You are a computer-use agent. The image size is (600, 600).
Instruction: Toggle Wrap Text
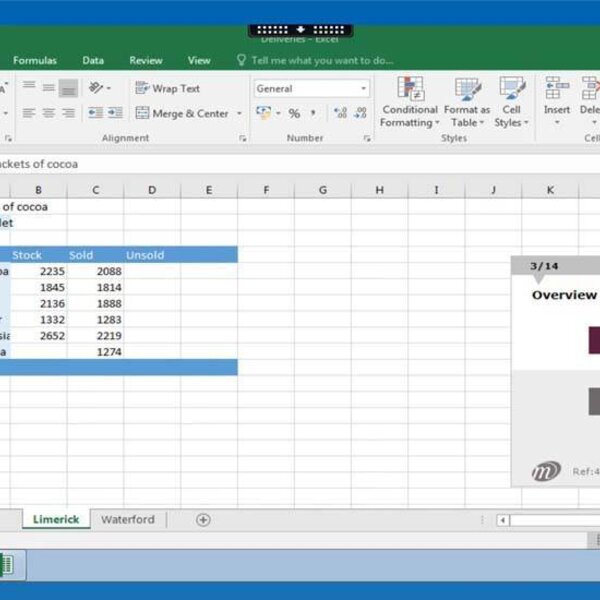click(x=168, y=88)
